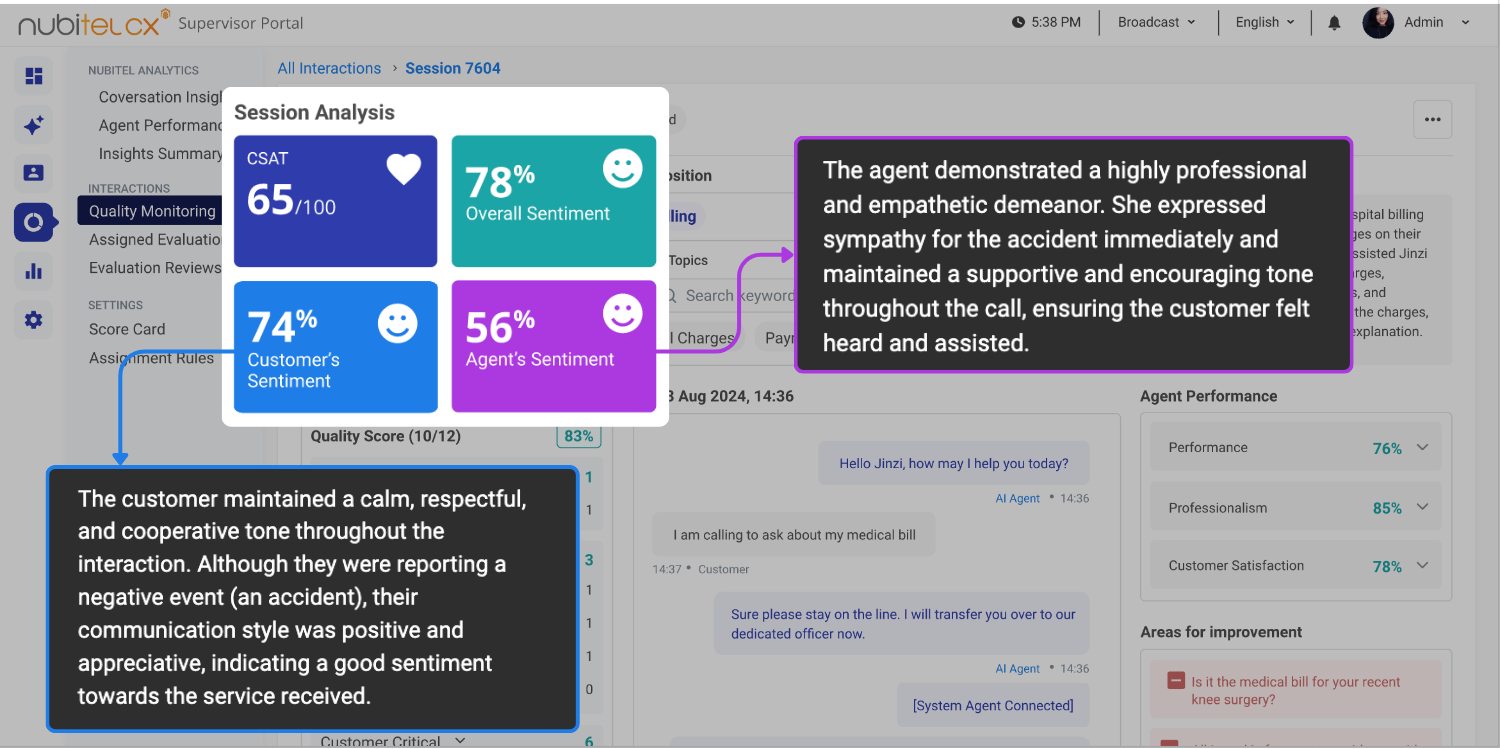Open Conversation Insights menu item
The width and height of the screenshot is (1500, 749).
coord(160,97)
